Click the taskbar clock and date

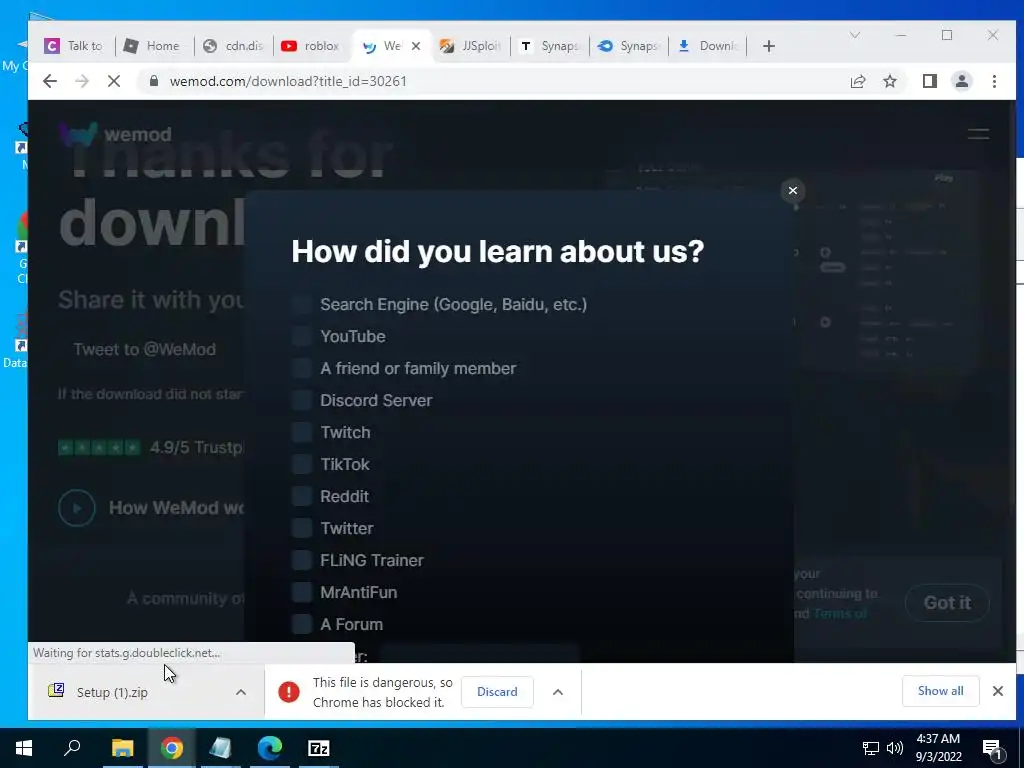coord(938,748)
